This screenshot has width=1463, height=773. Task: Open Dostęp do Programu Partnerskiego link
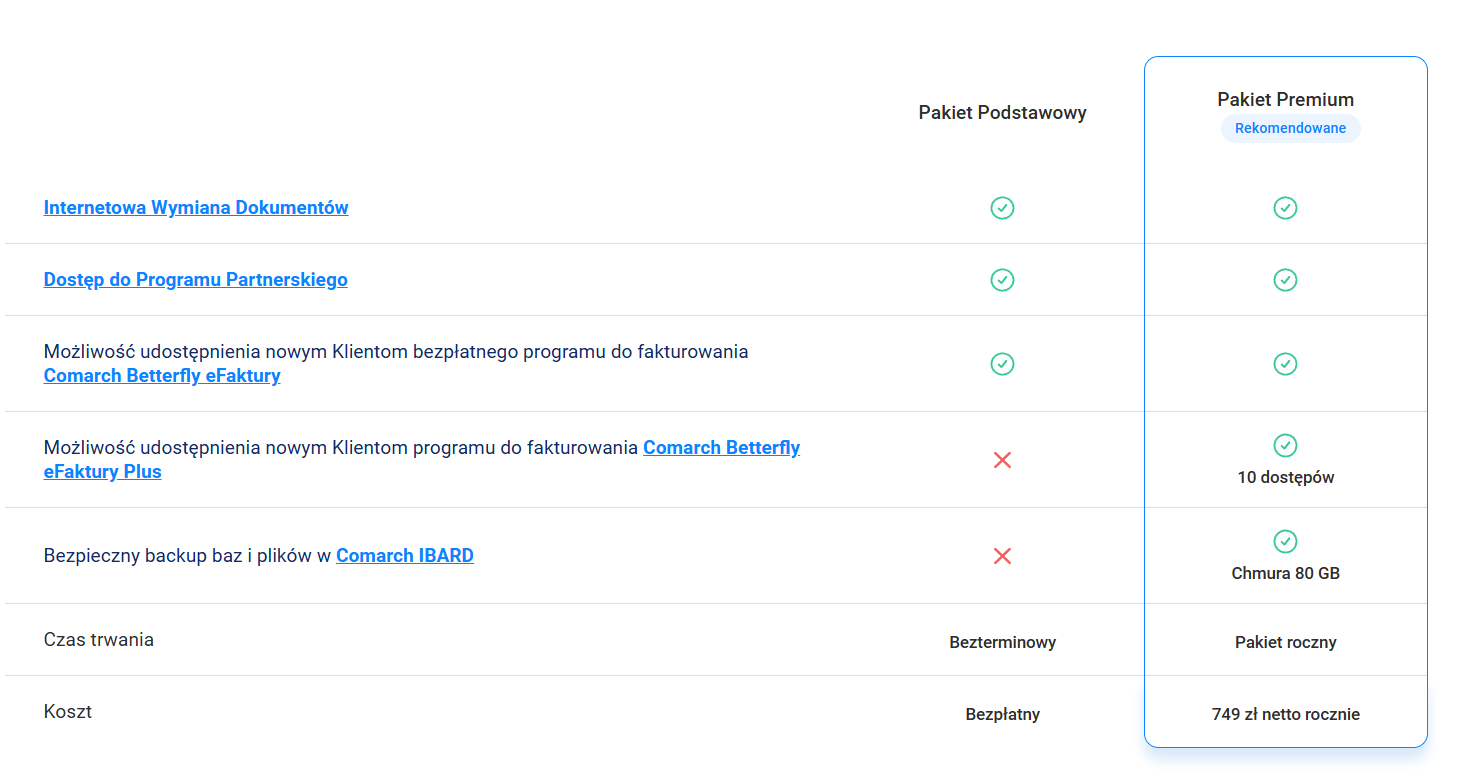[x=196, y=280]
